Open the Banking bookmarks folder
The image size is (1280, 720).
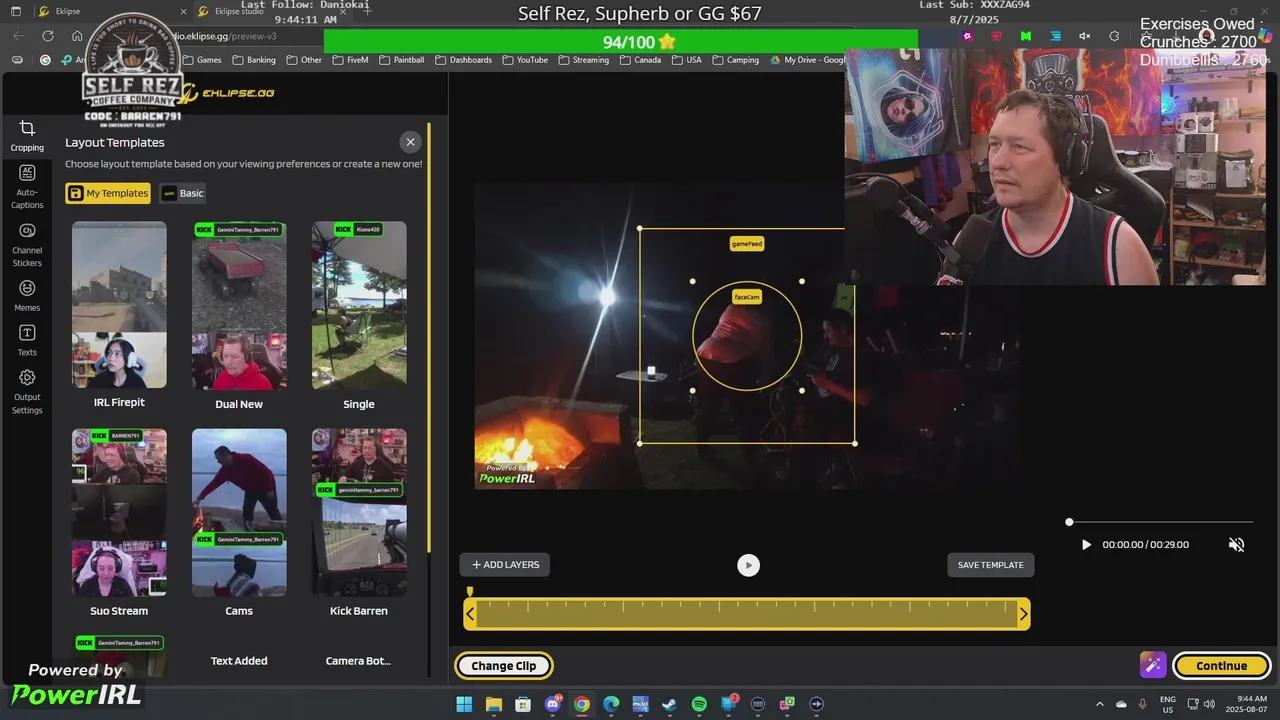[253, 60]
